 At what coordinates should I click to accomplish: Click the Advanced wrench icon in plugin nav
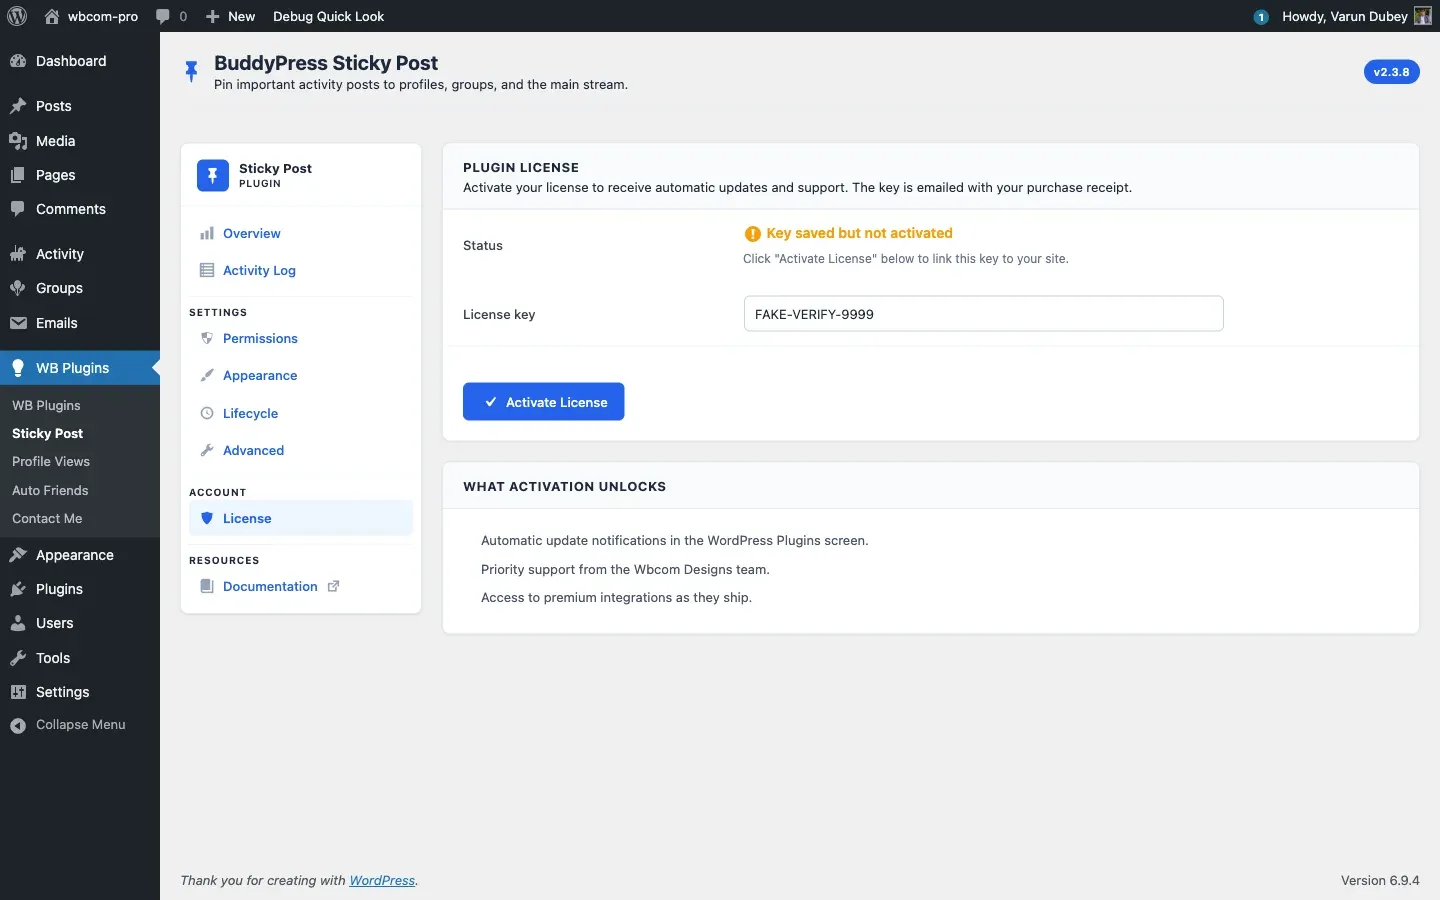click(207, 450)
